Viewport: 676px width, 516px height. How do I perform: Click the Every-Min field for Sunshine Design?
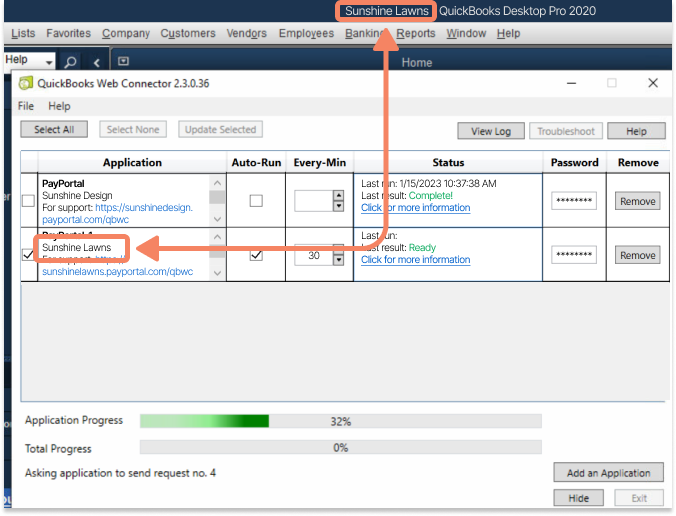314,201
